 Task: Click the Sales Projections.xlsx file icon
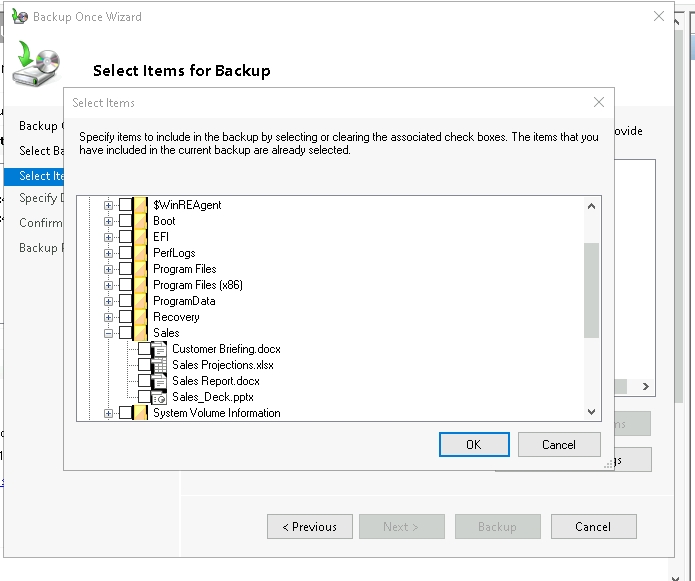click(x=159, y=365)
